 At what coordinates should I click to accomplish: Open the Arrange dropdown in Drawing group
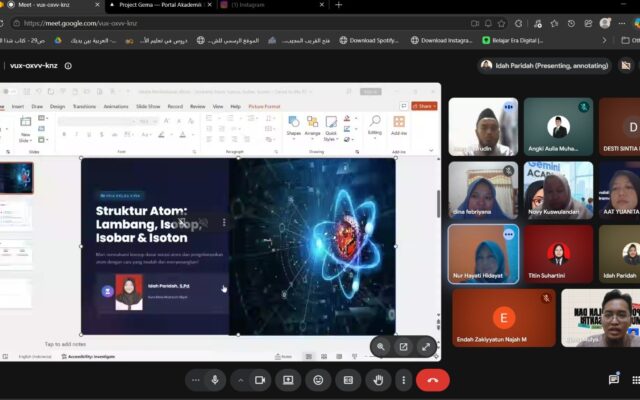point(312,126)
